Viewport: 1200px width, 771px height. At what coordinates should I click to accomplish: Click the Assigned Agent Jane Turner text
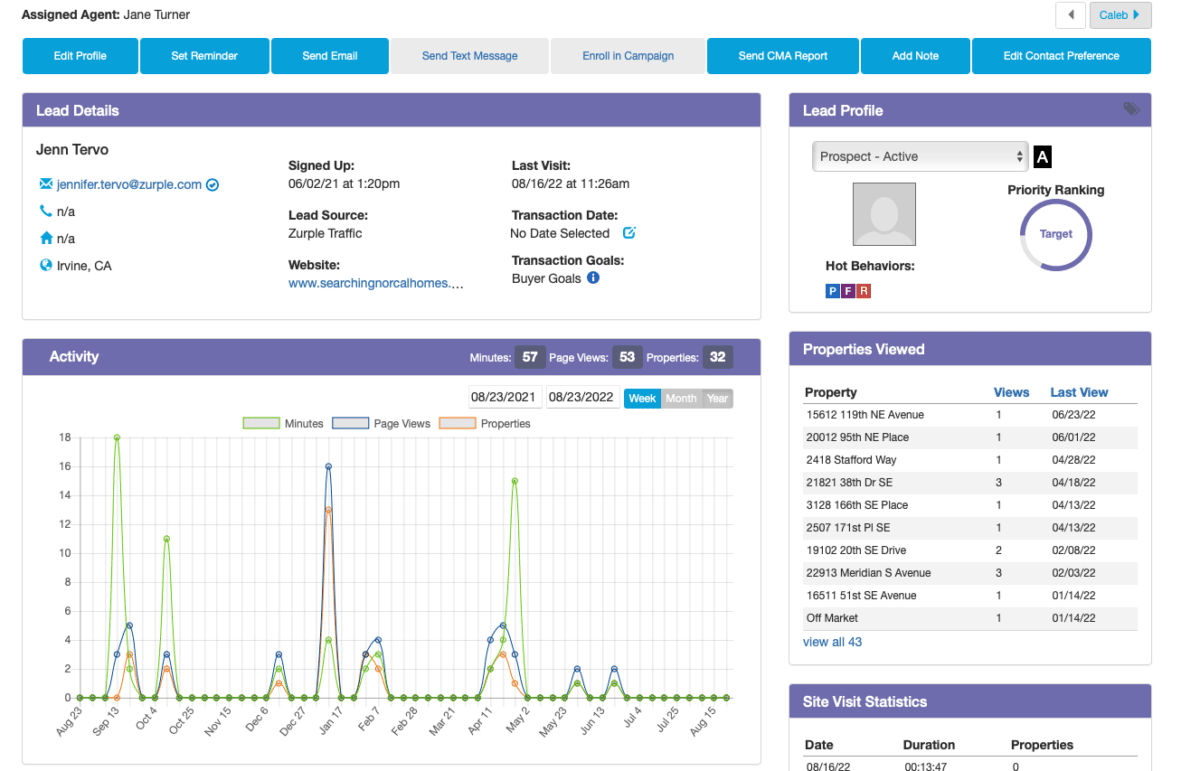(105, 15)
